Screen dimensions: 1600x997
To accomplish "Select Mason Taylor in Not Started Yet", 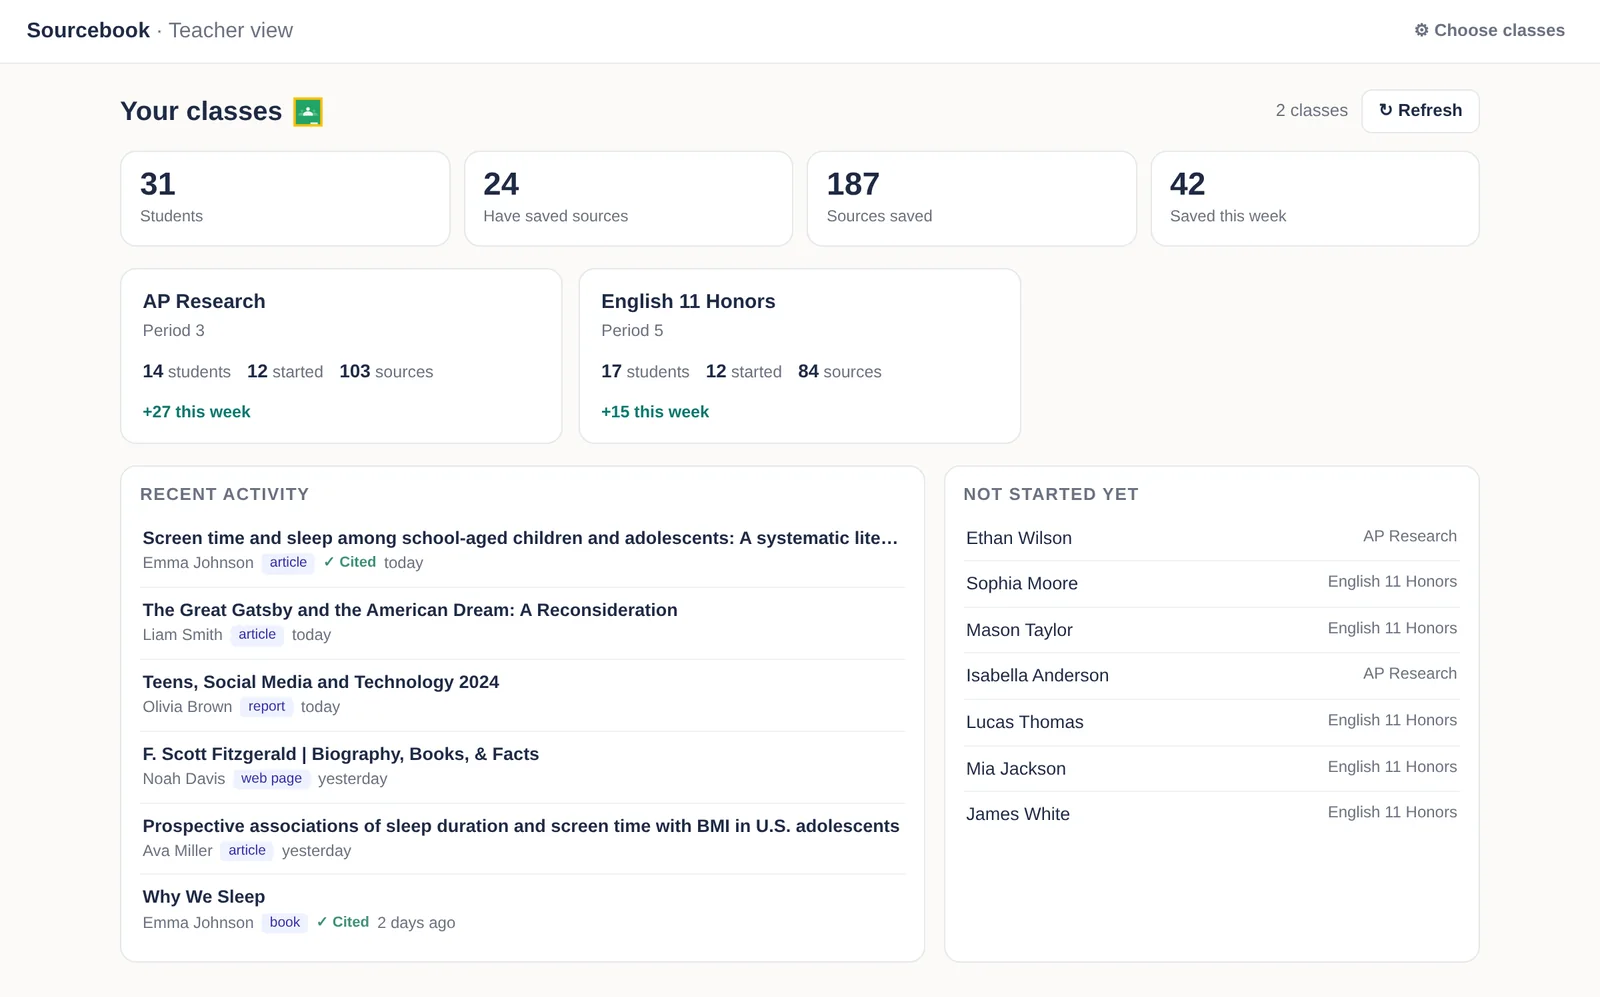I will pos(1211,630).
